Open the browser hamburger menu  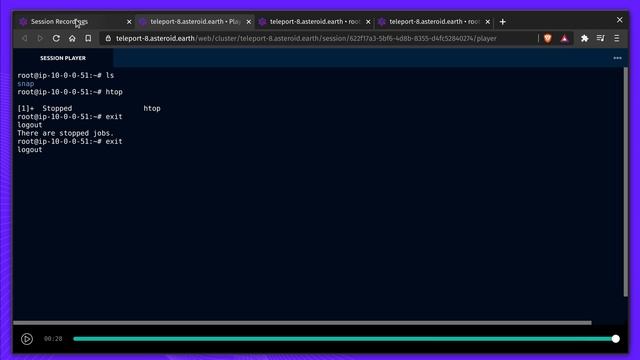pos(617,38)
